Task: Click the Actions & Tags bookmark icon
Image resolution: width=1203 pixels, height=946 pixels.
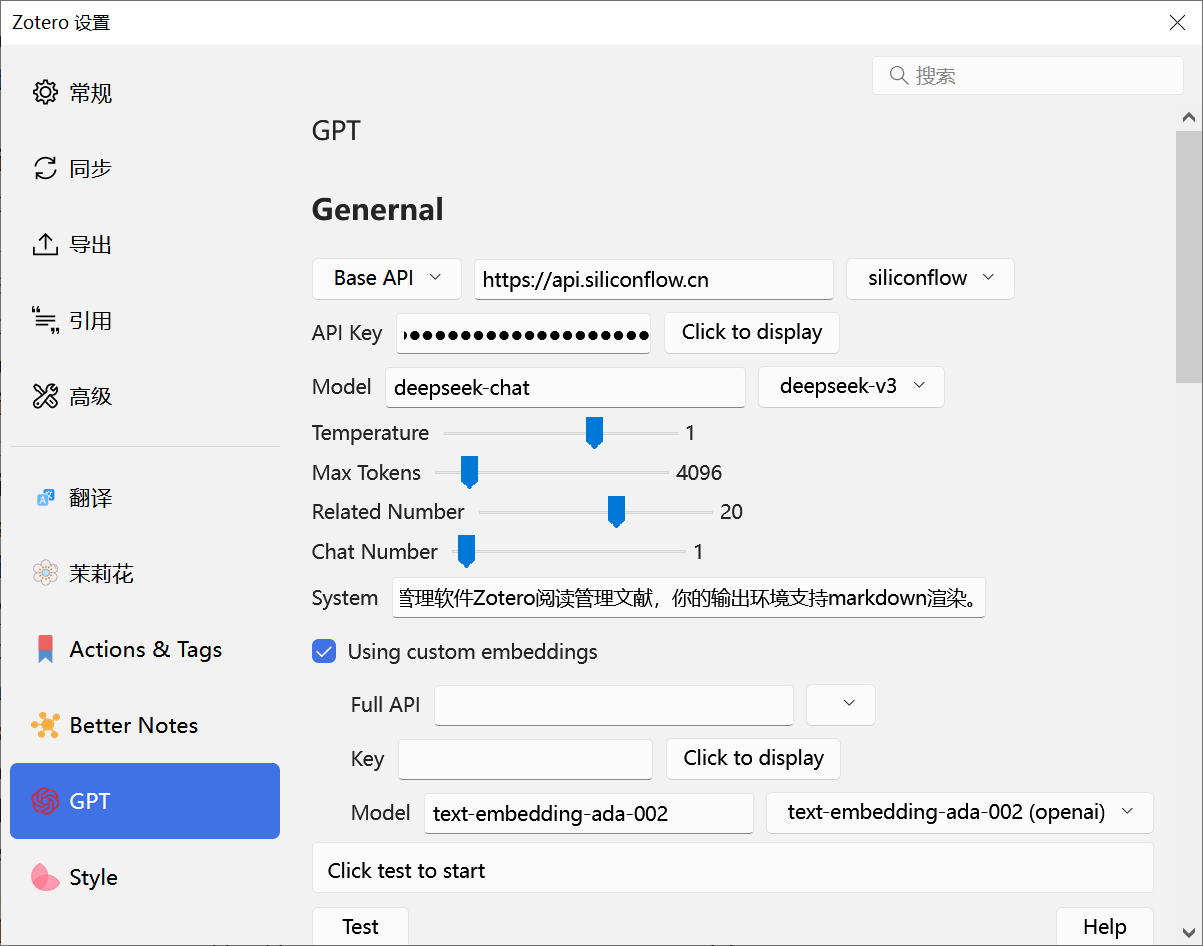Action: 45,649
